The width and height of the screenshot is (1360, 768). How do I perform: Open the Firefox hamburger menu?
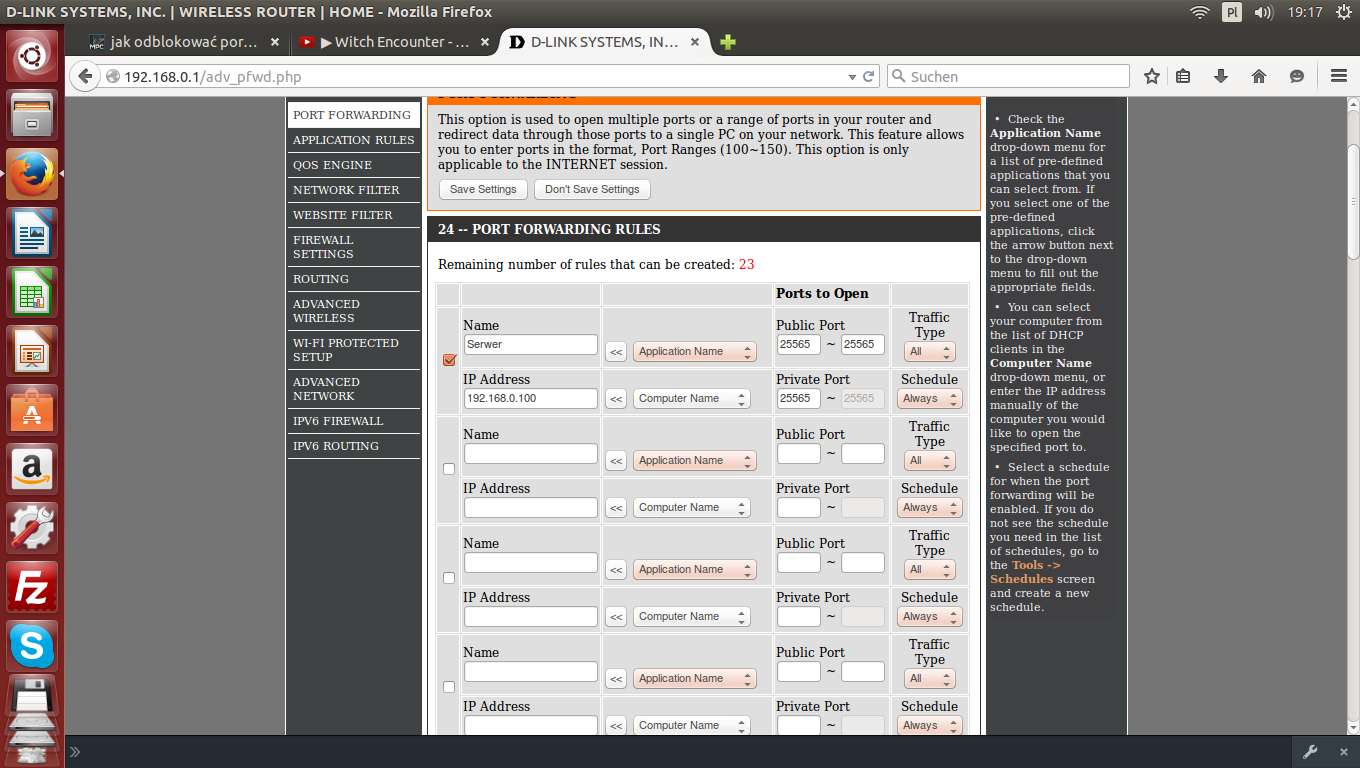pos(1340,76)
